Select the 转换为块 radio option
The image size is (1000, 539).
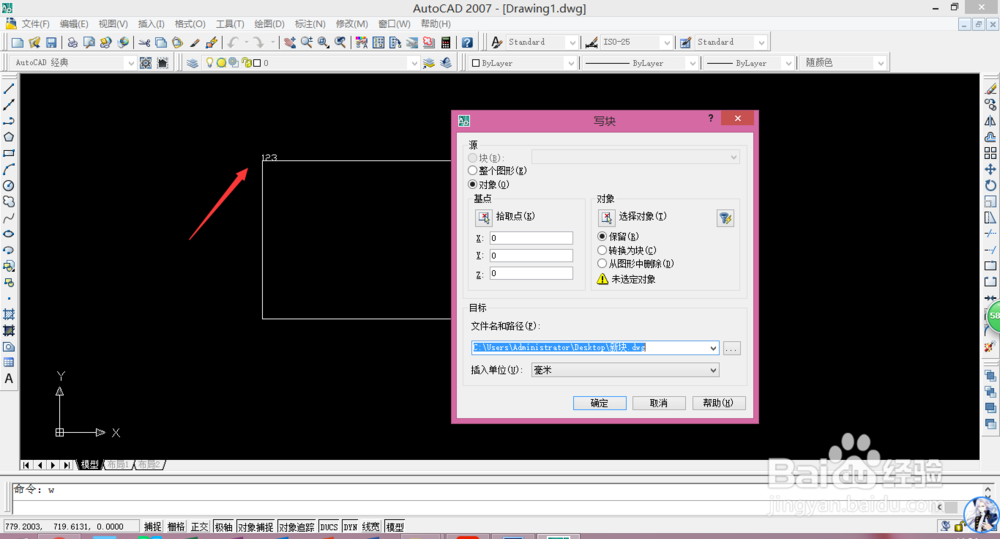pos(602,250)
